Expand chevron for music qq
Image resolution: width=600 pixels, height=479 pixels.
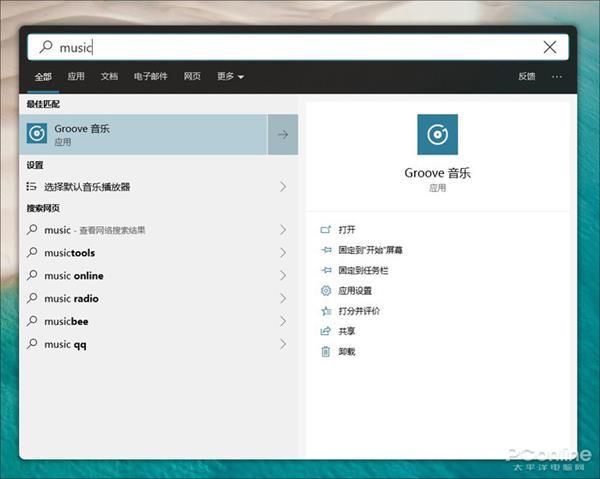coord(283,344)
